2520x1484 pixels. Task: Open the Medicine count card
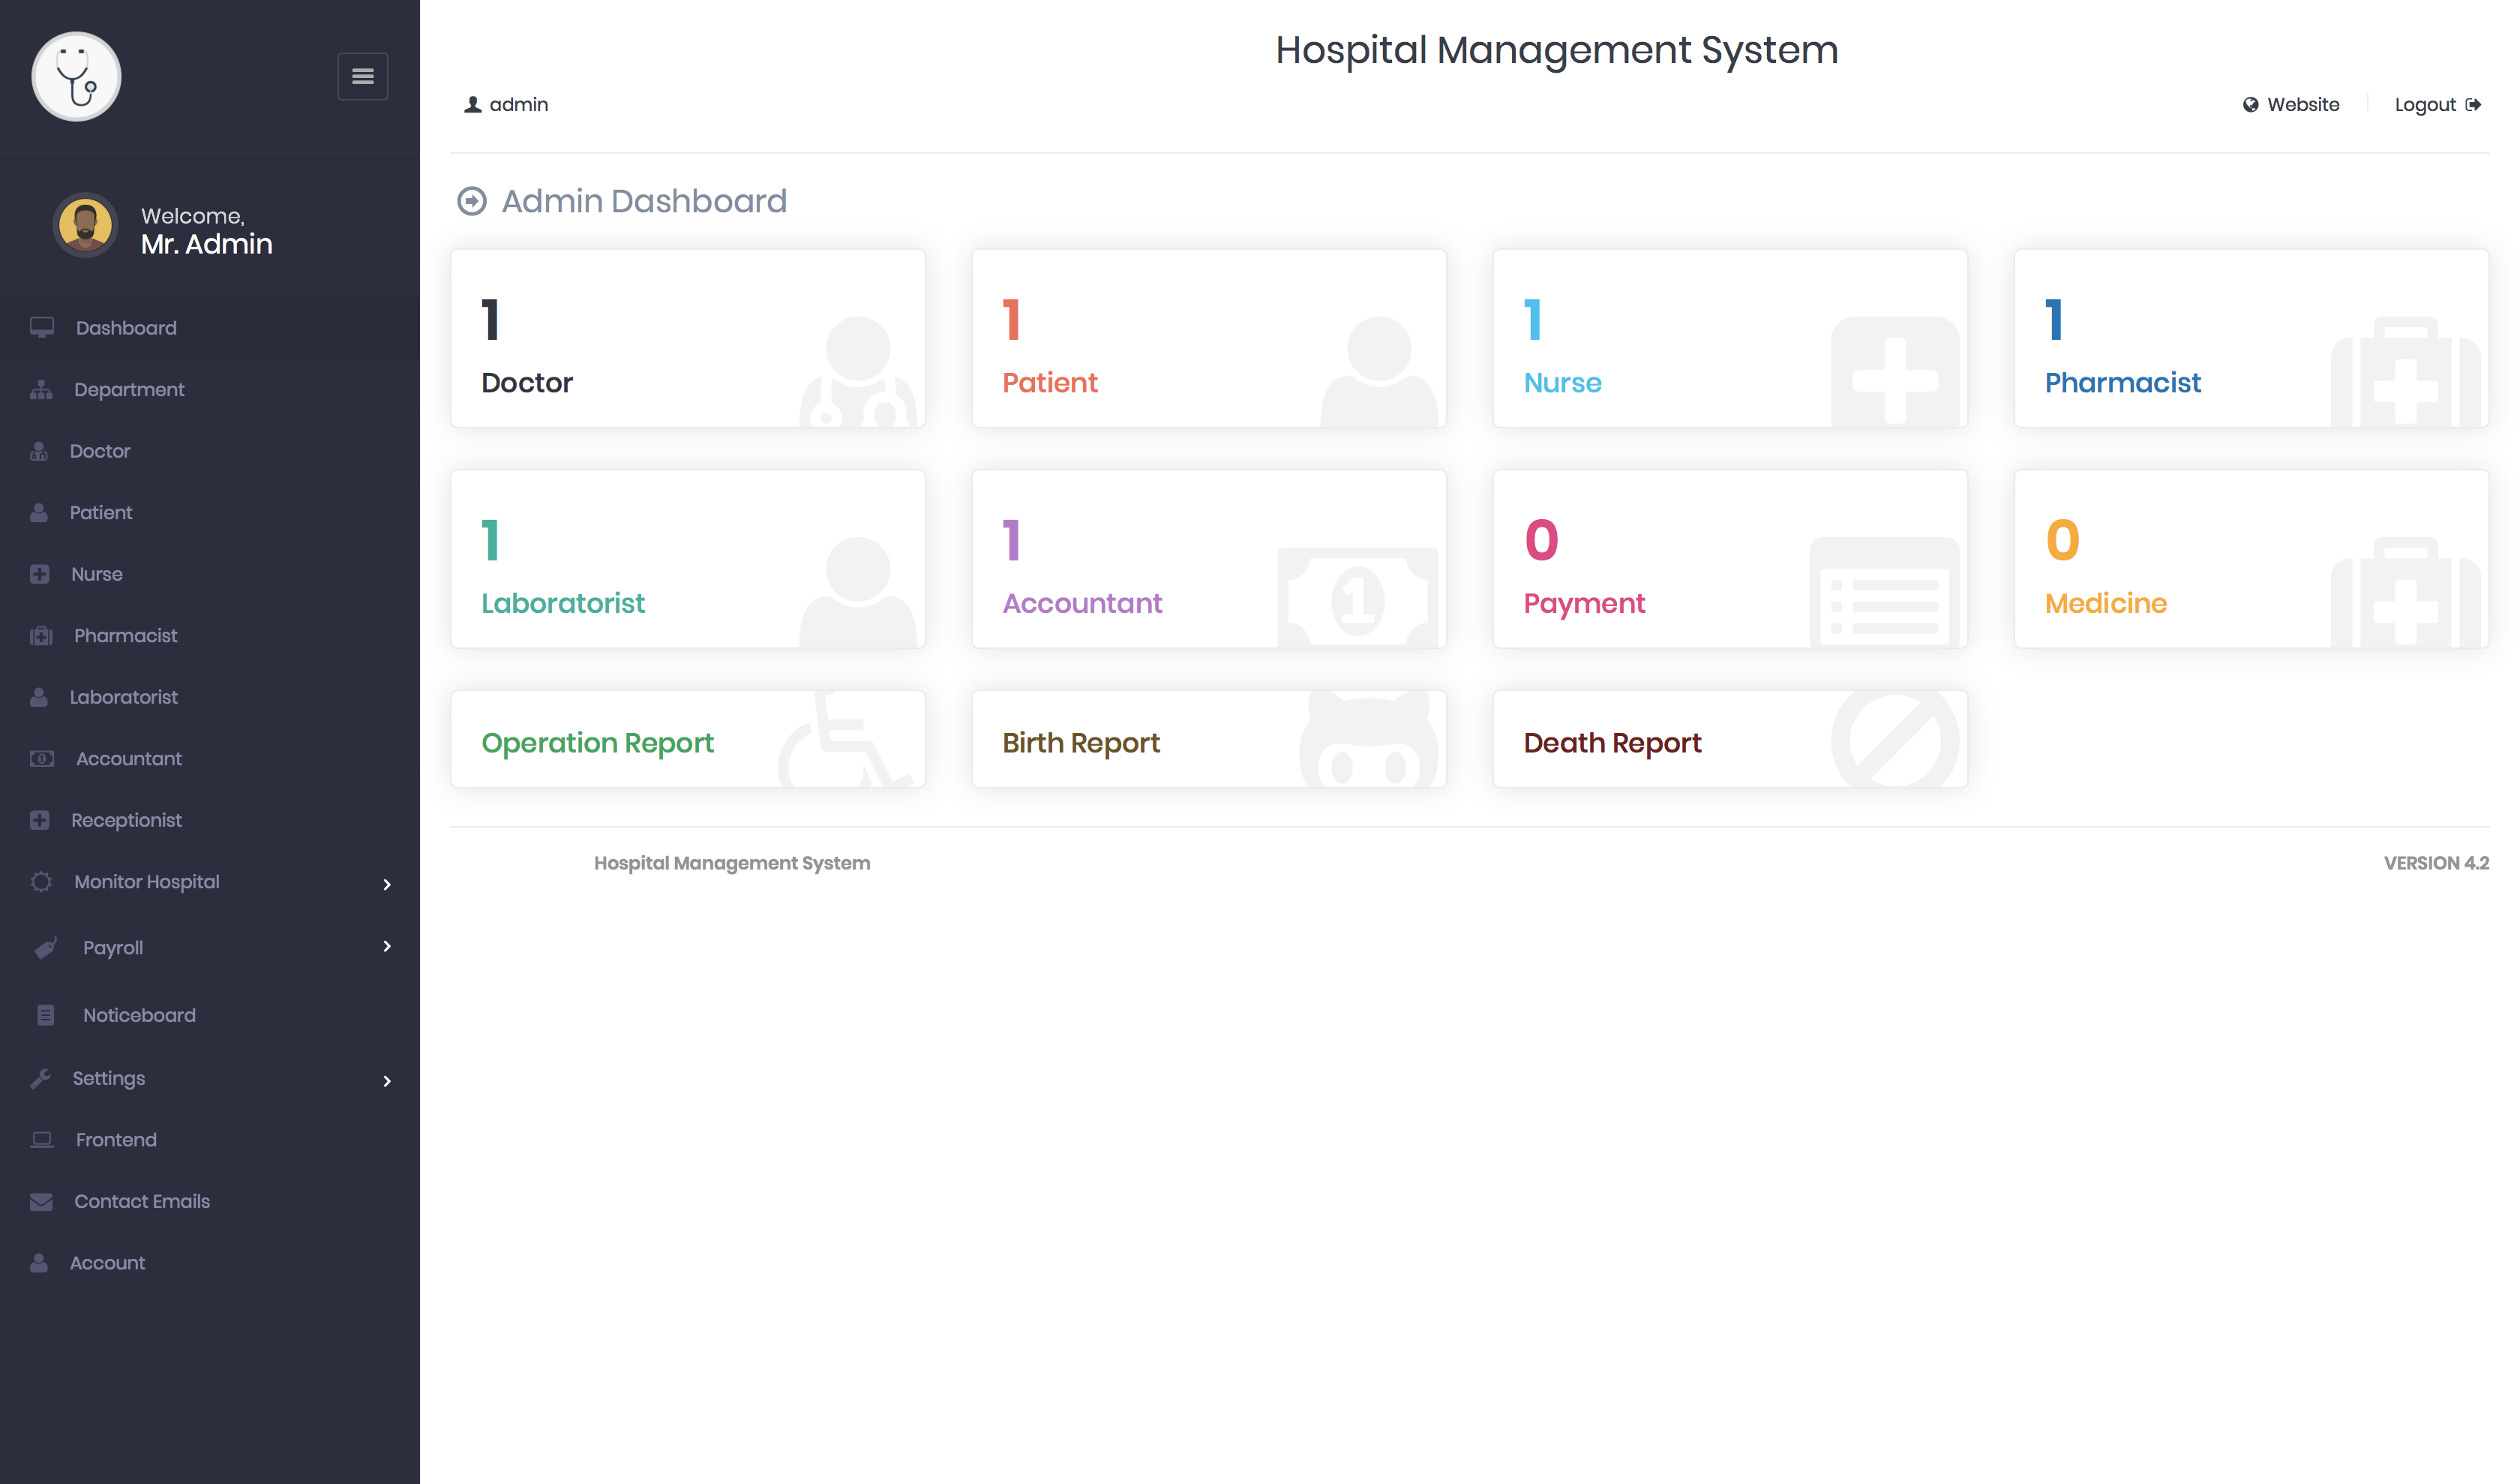2251,559
